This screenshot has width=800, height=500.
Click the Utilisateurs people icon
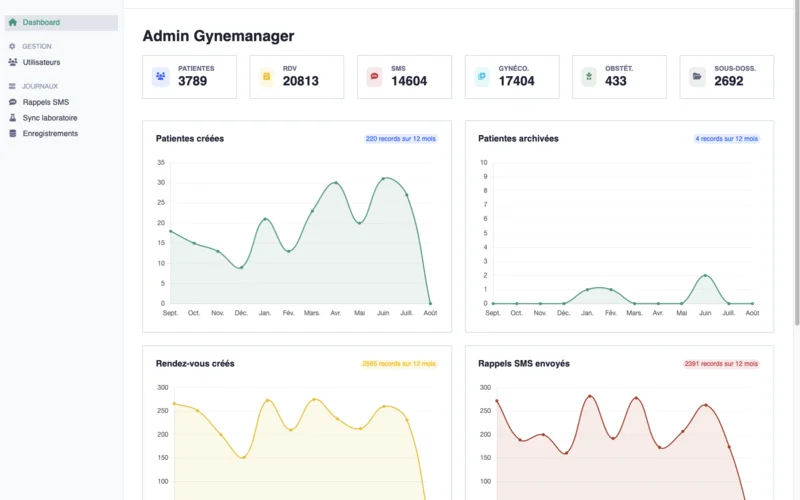tap(13, 62)
